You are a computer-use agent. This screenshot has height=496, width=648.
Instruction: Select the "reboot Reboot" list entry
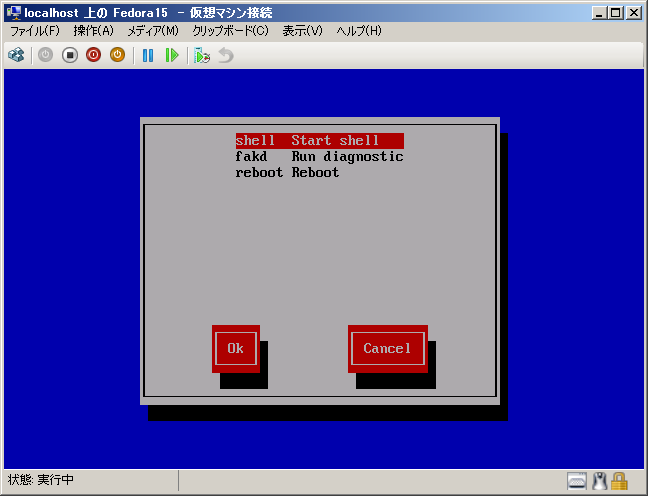tap(287, 173)
